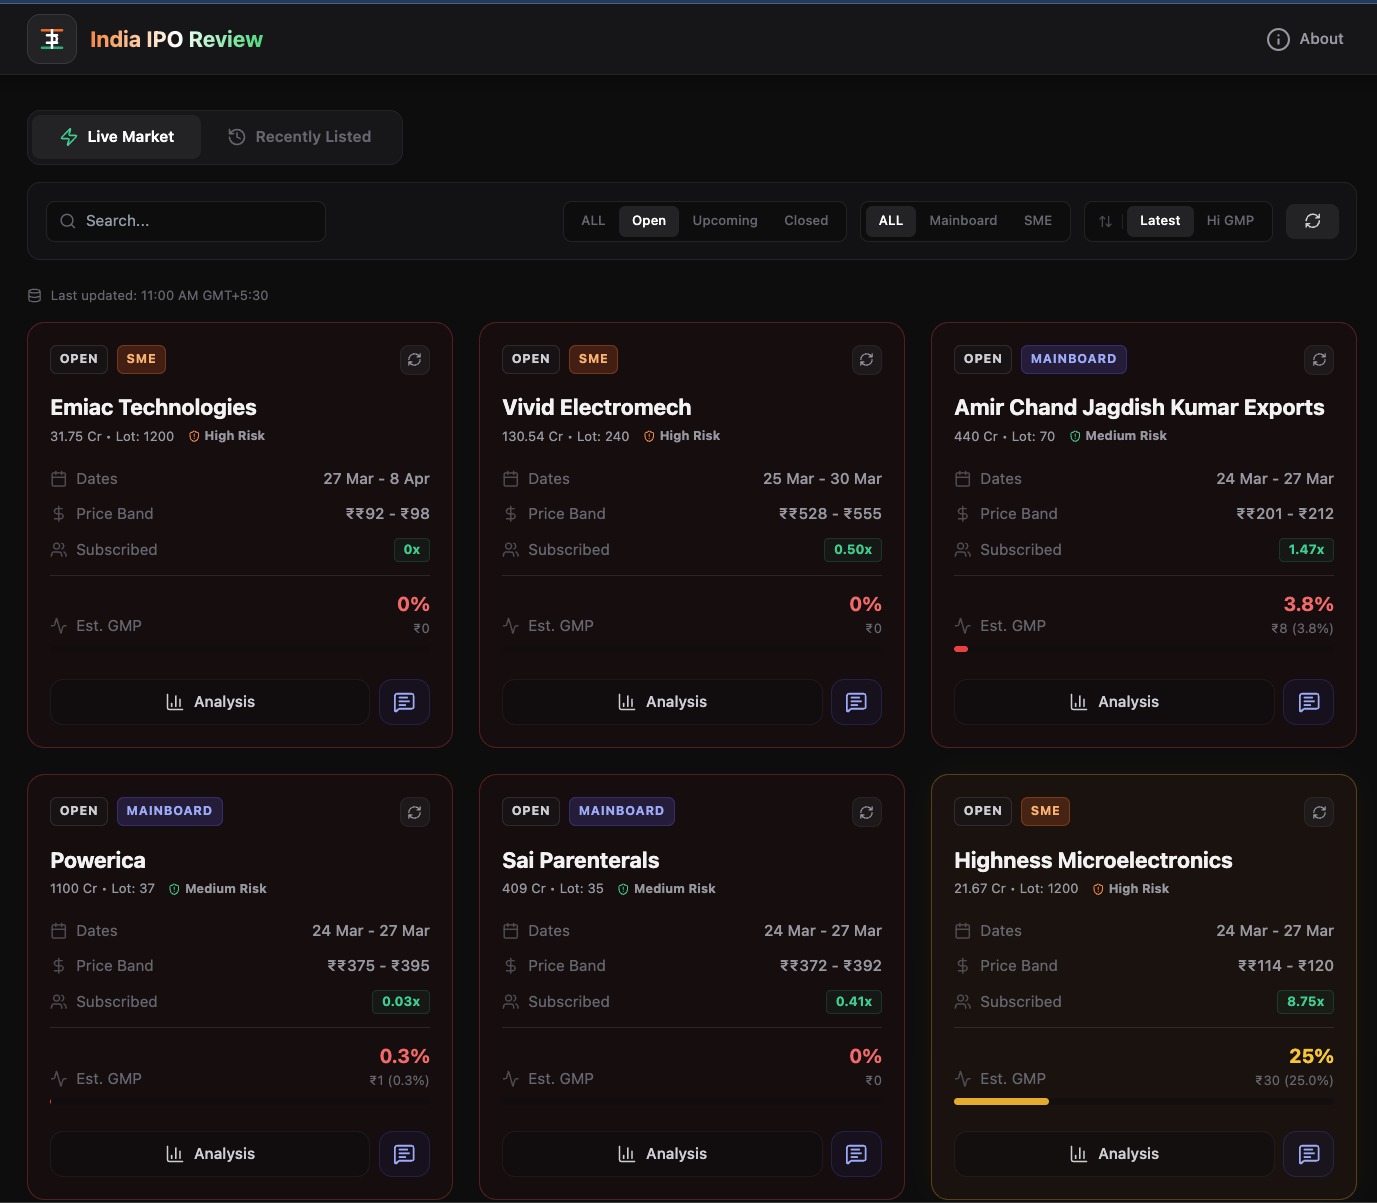Click the Emiac Technologies card title
The image size is (1377, 1203).
point(153,407)
